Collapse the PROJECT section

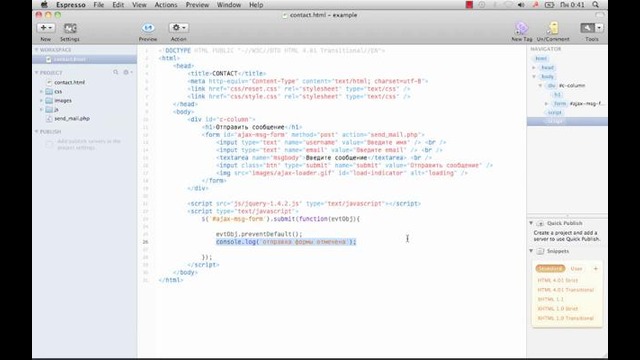pyautogui.click(x=36, y=73)
